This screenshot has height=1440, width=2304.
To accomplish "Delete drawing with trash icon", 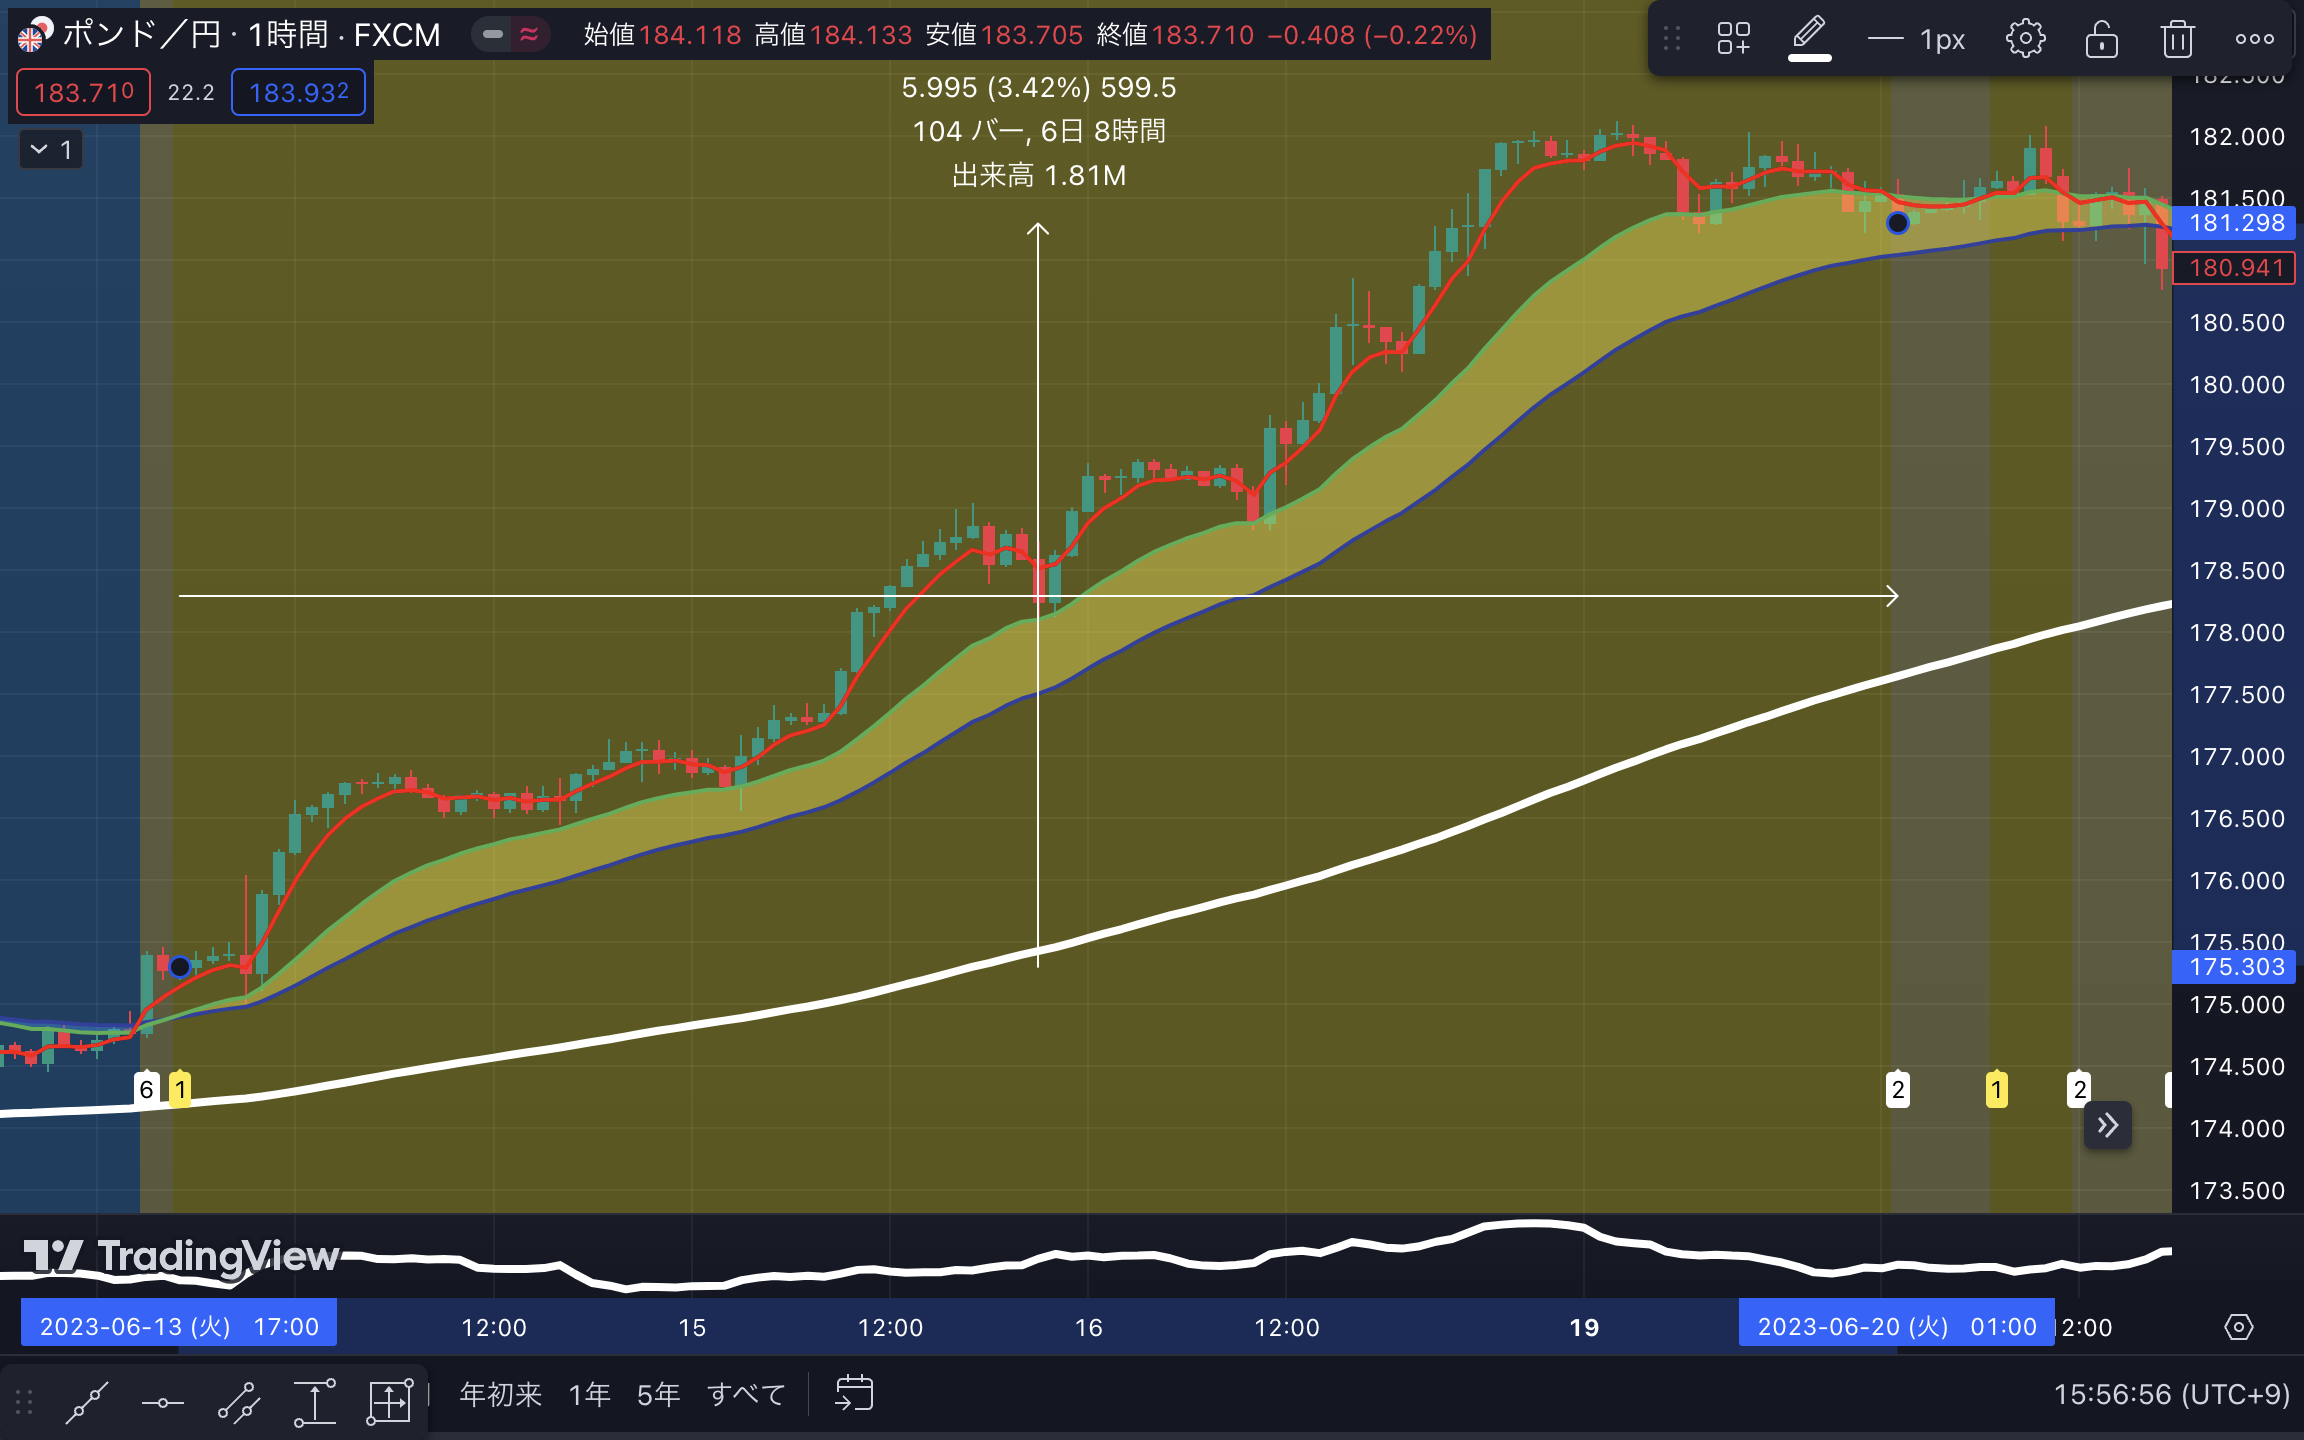I will pos(2177,39).
